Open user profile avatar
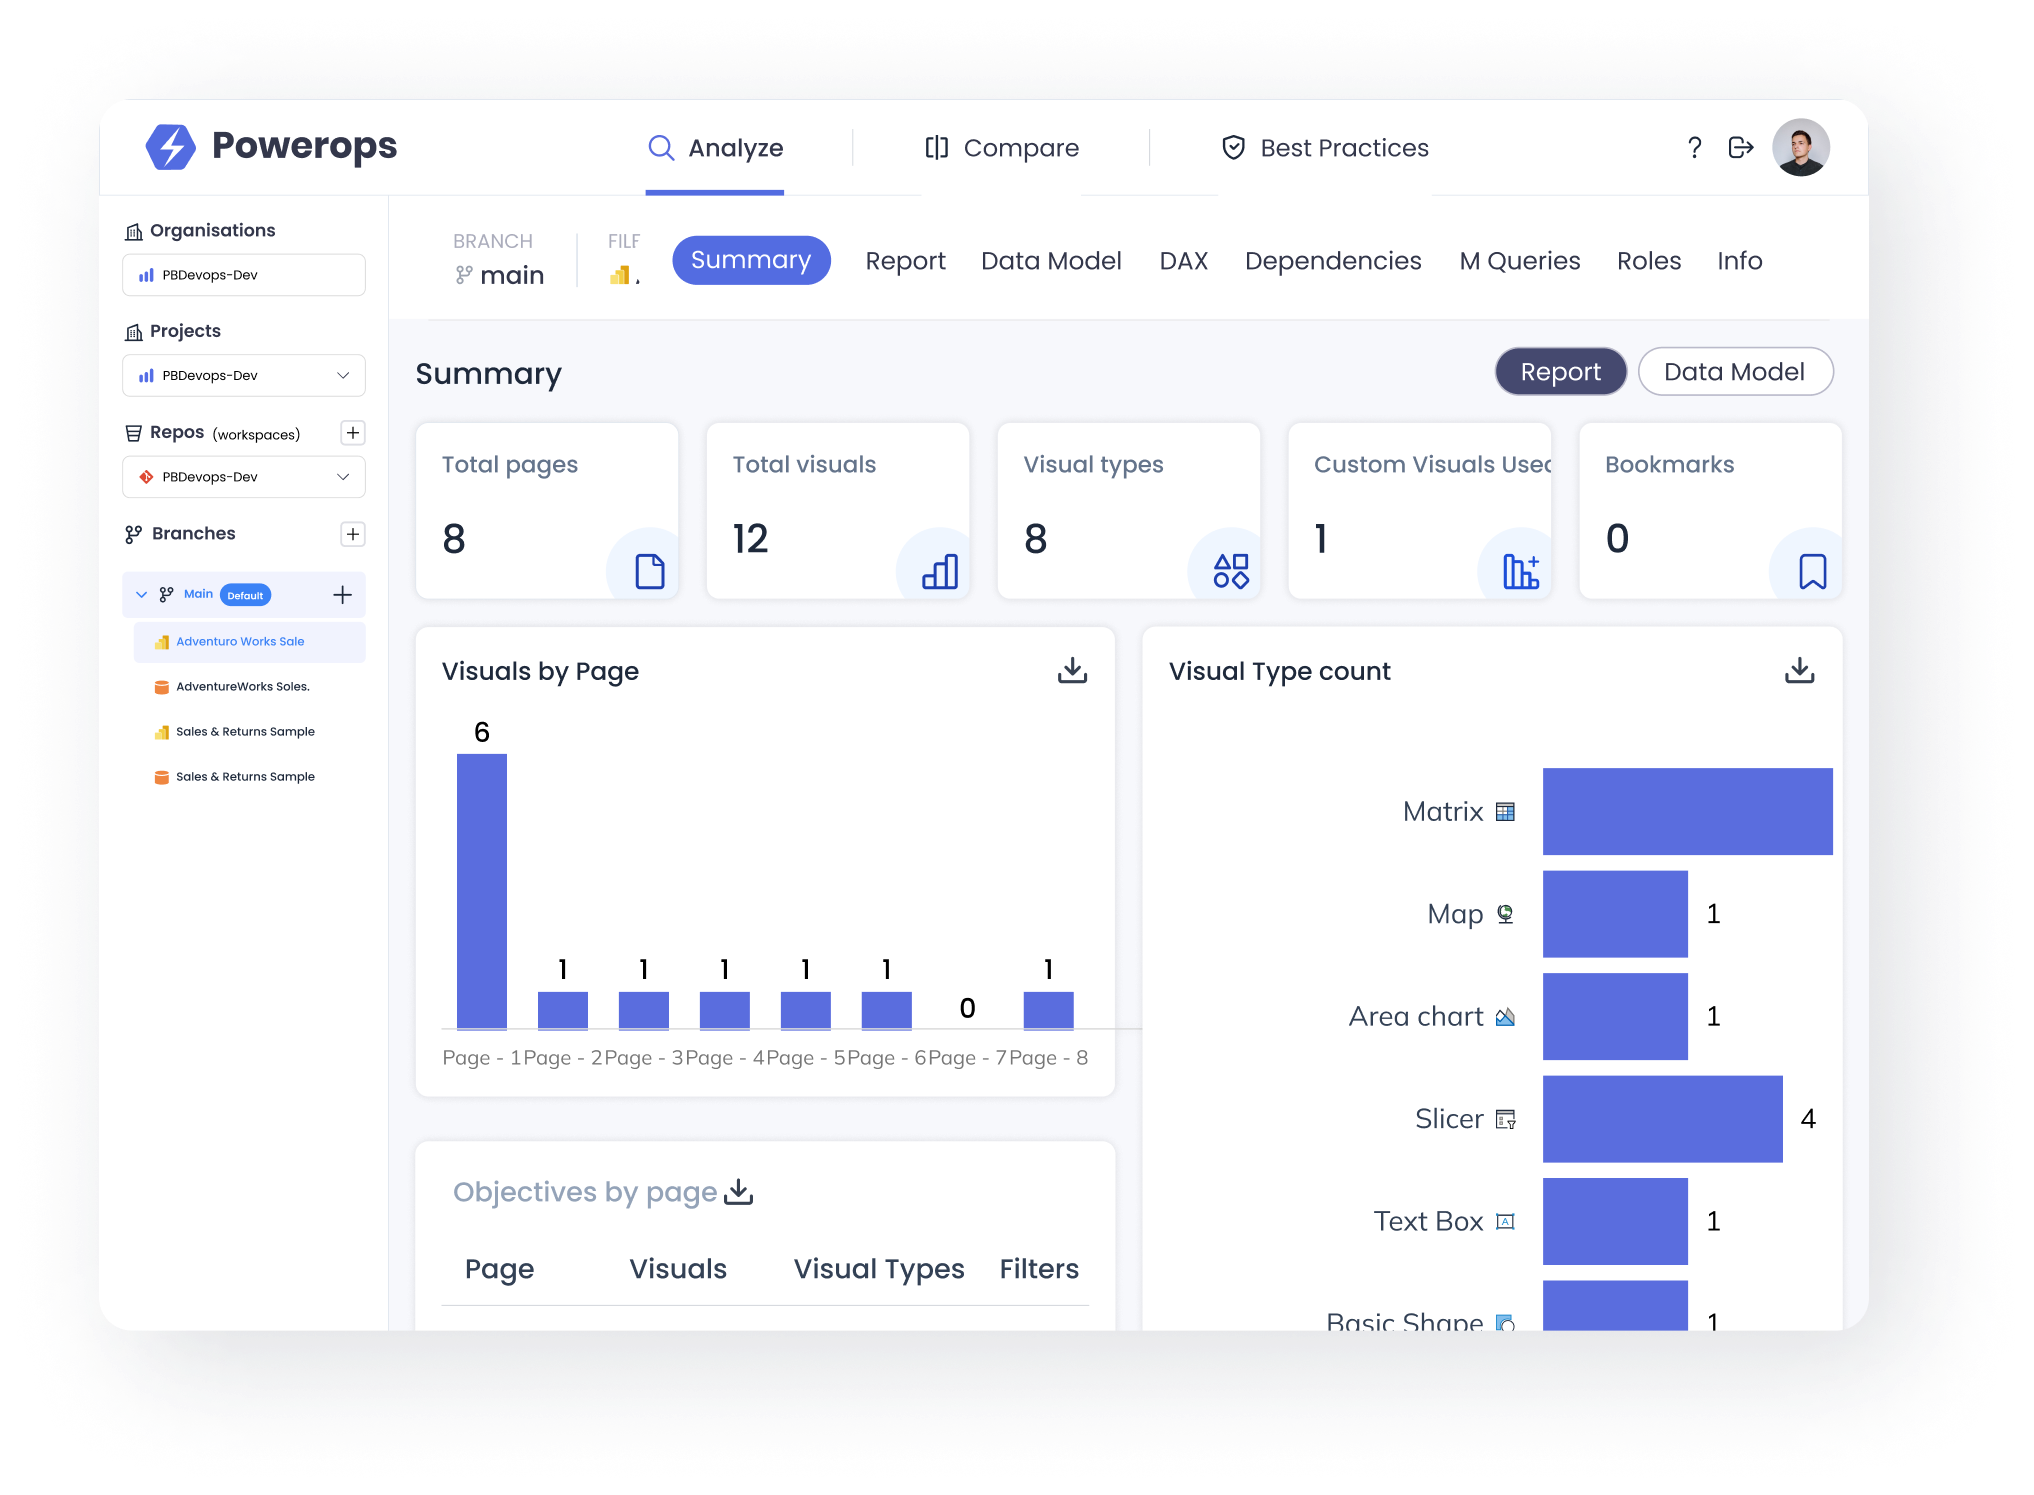2034x1495 pixels. [x=1800, y=148]
